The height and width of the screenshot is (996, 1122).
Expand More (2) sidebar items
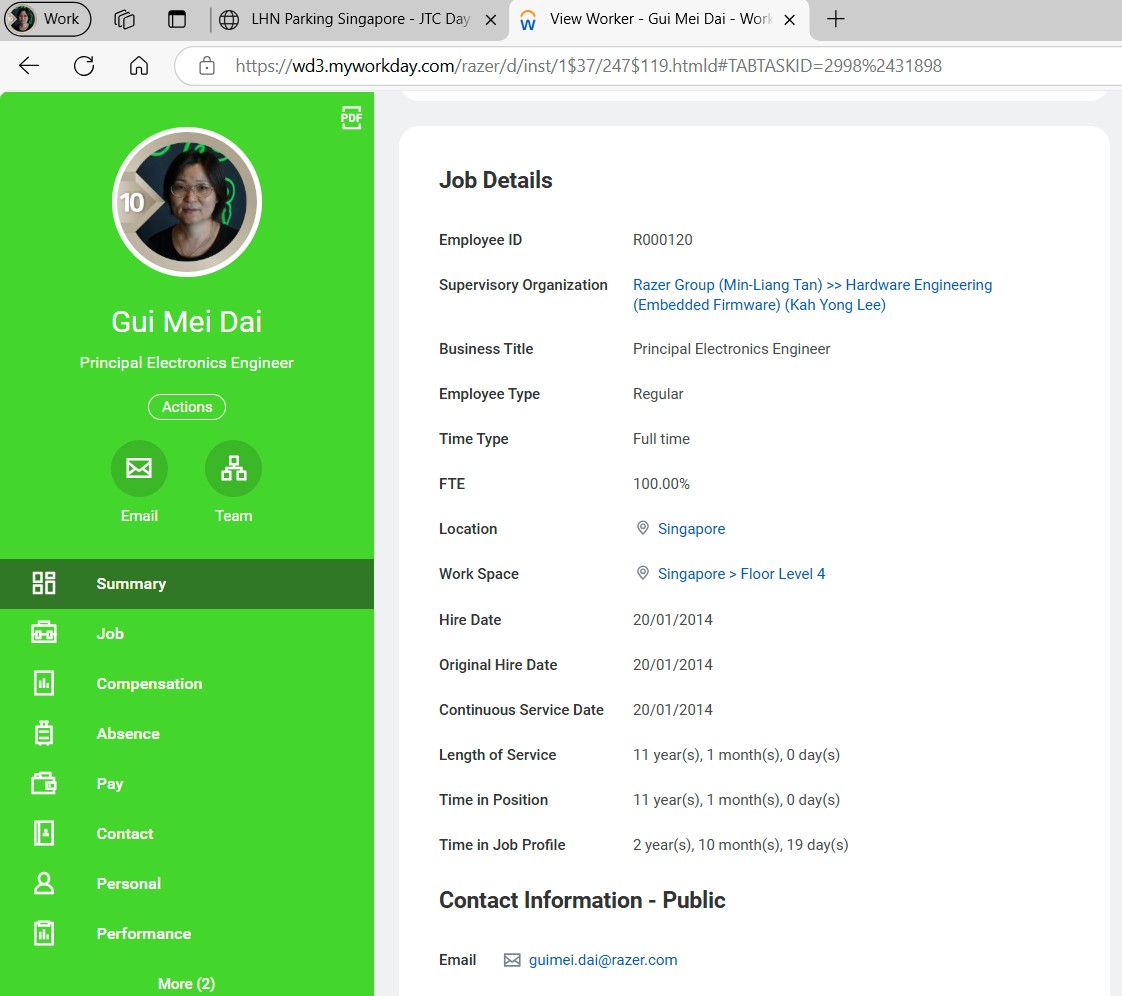[186, 984]
